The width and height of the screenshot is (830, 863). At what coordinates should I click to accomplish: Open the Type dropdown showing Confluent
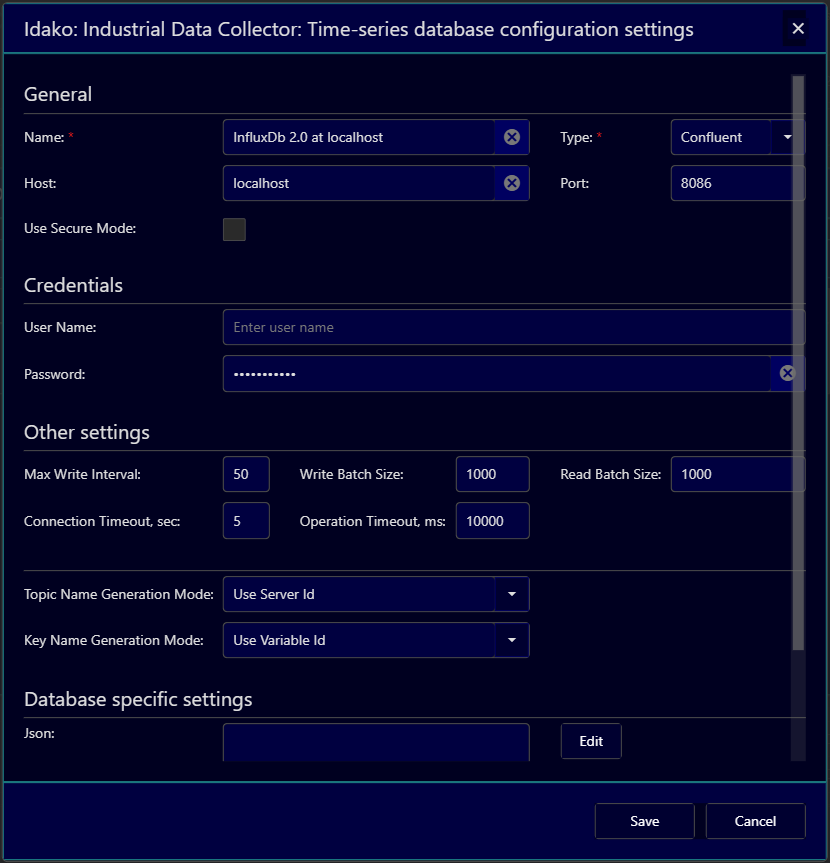(x=787, y=137)
